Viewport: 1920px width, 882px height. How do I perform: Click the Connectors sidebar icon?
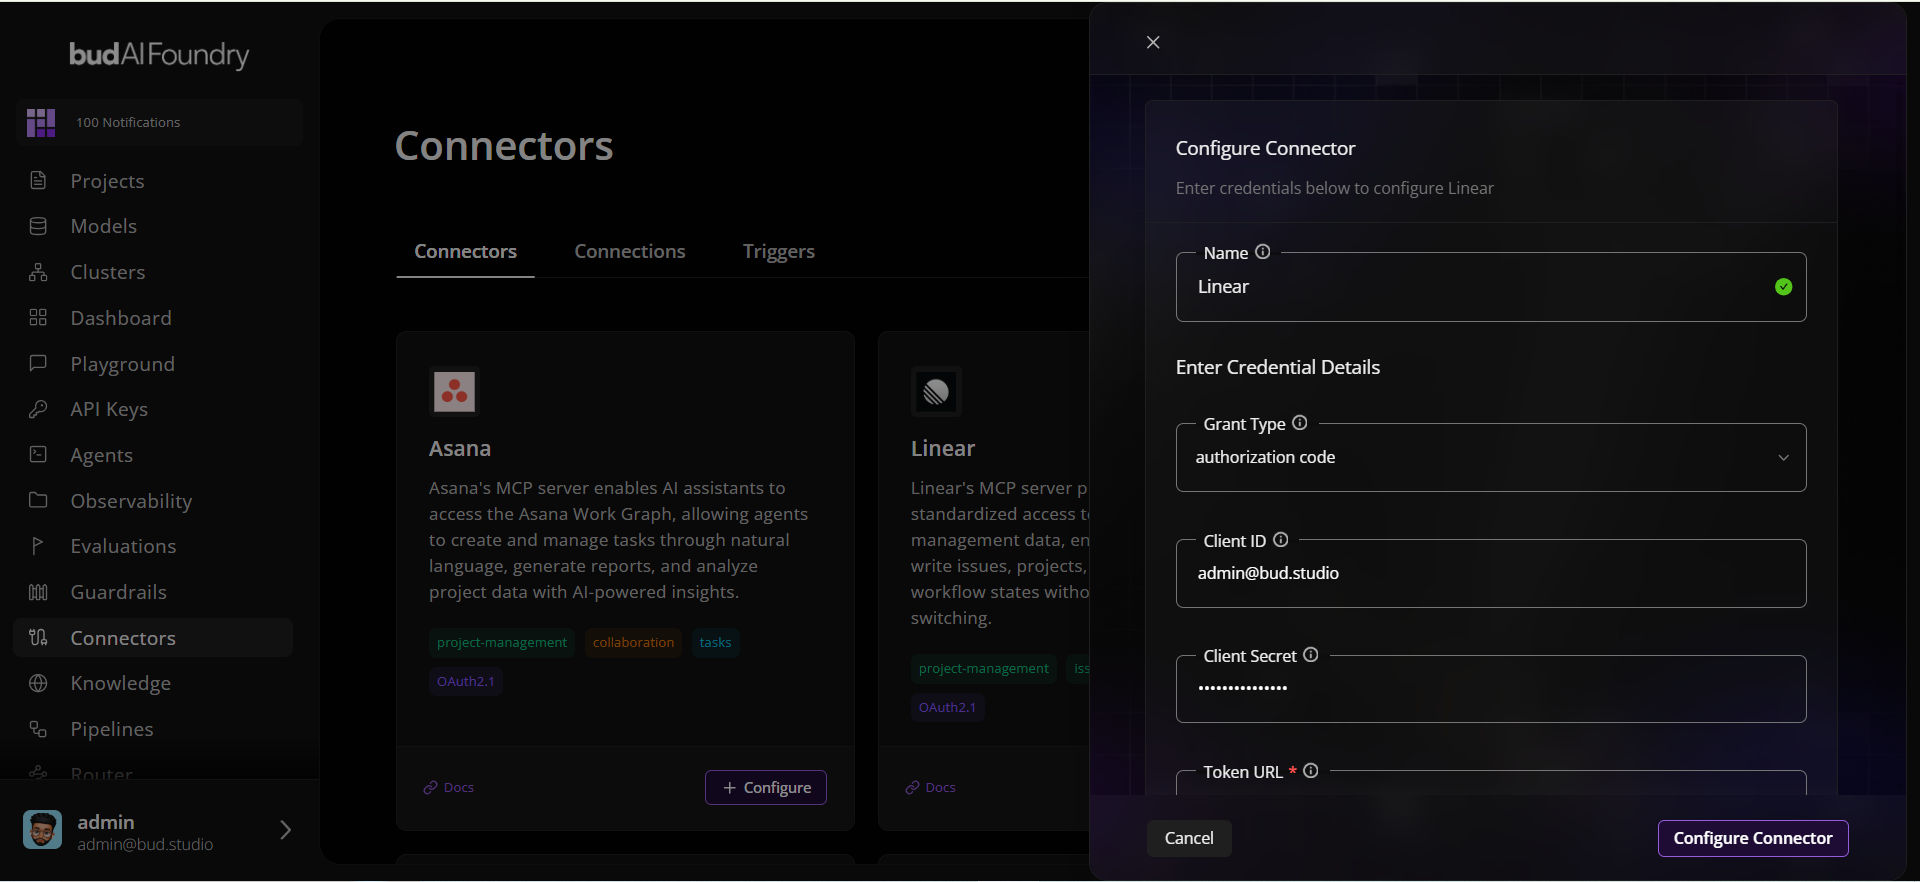pyautogui.click(x=38, y=637)
